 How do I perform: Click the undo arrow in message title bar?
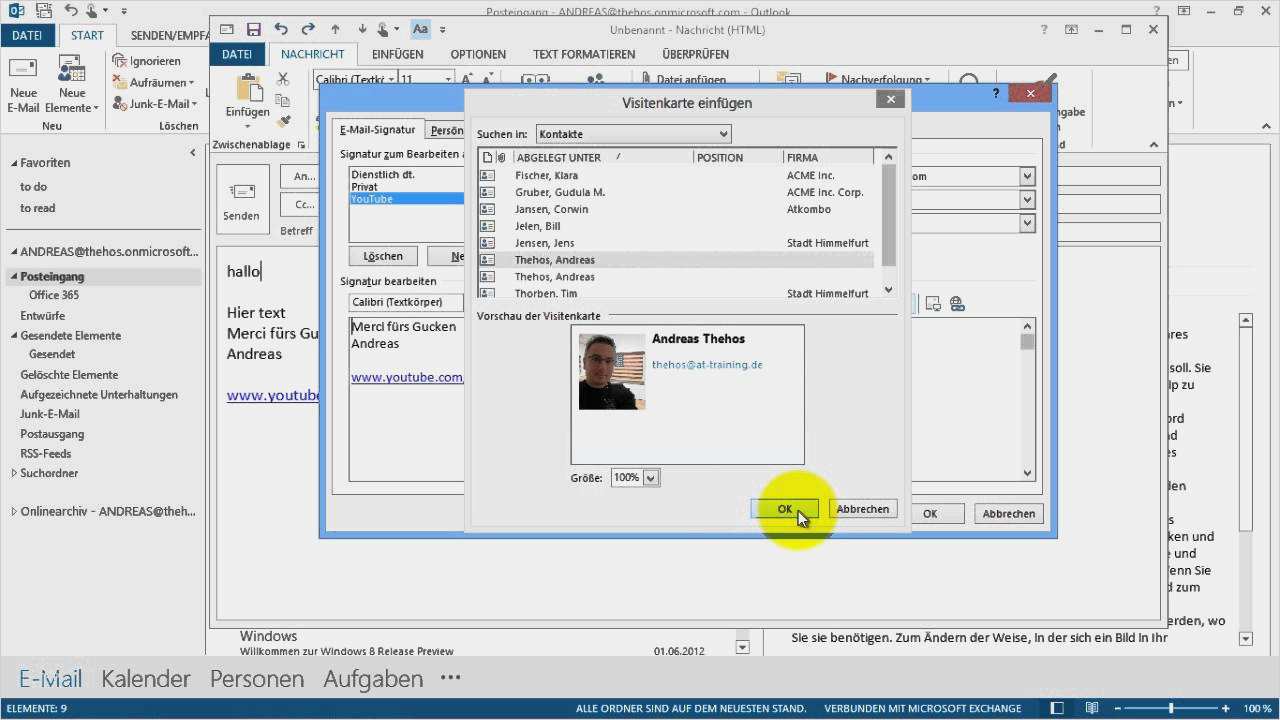281,30
